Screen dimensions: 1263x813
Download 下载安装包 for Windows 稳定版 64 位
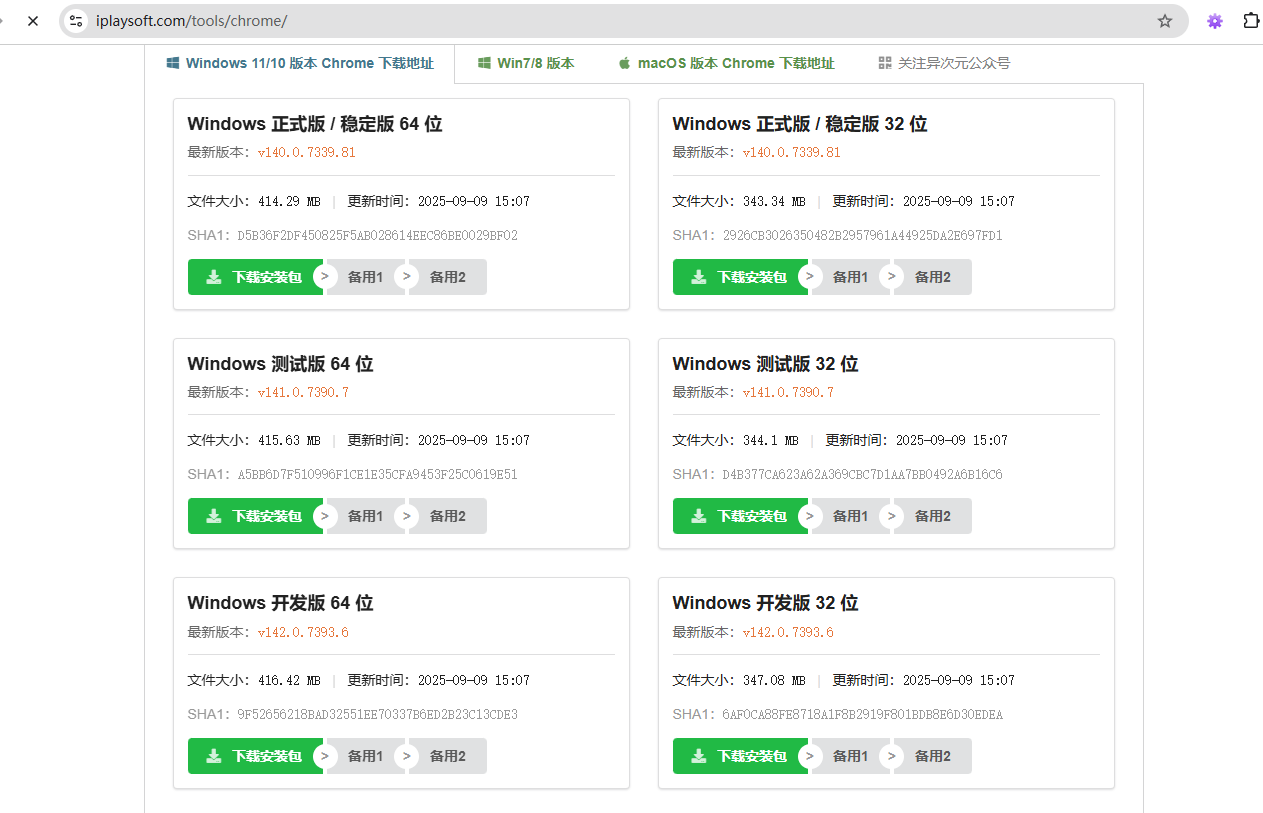(255, 277)
